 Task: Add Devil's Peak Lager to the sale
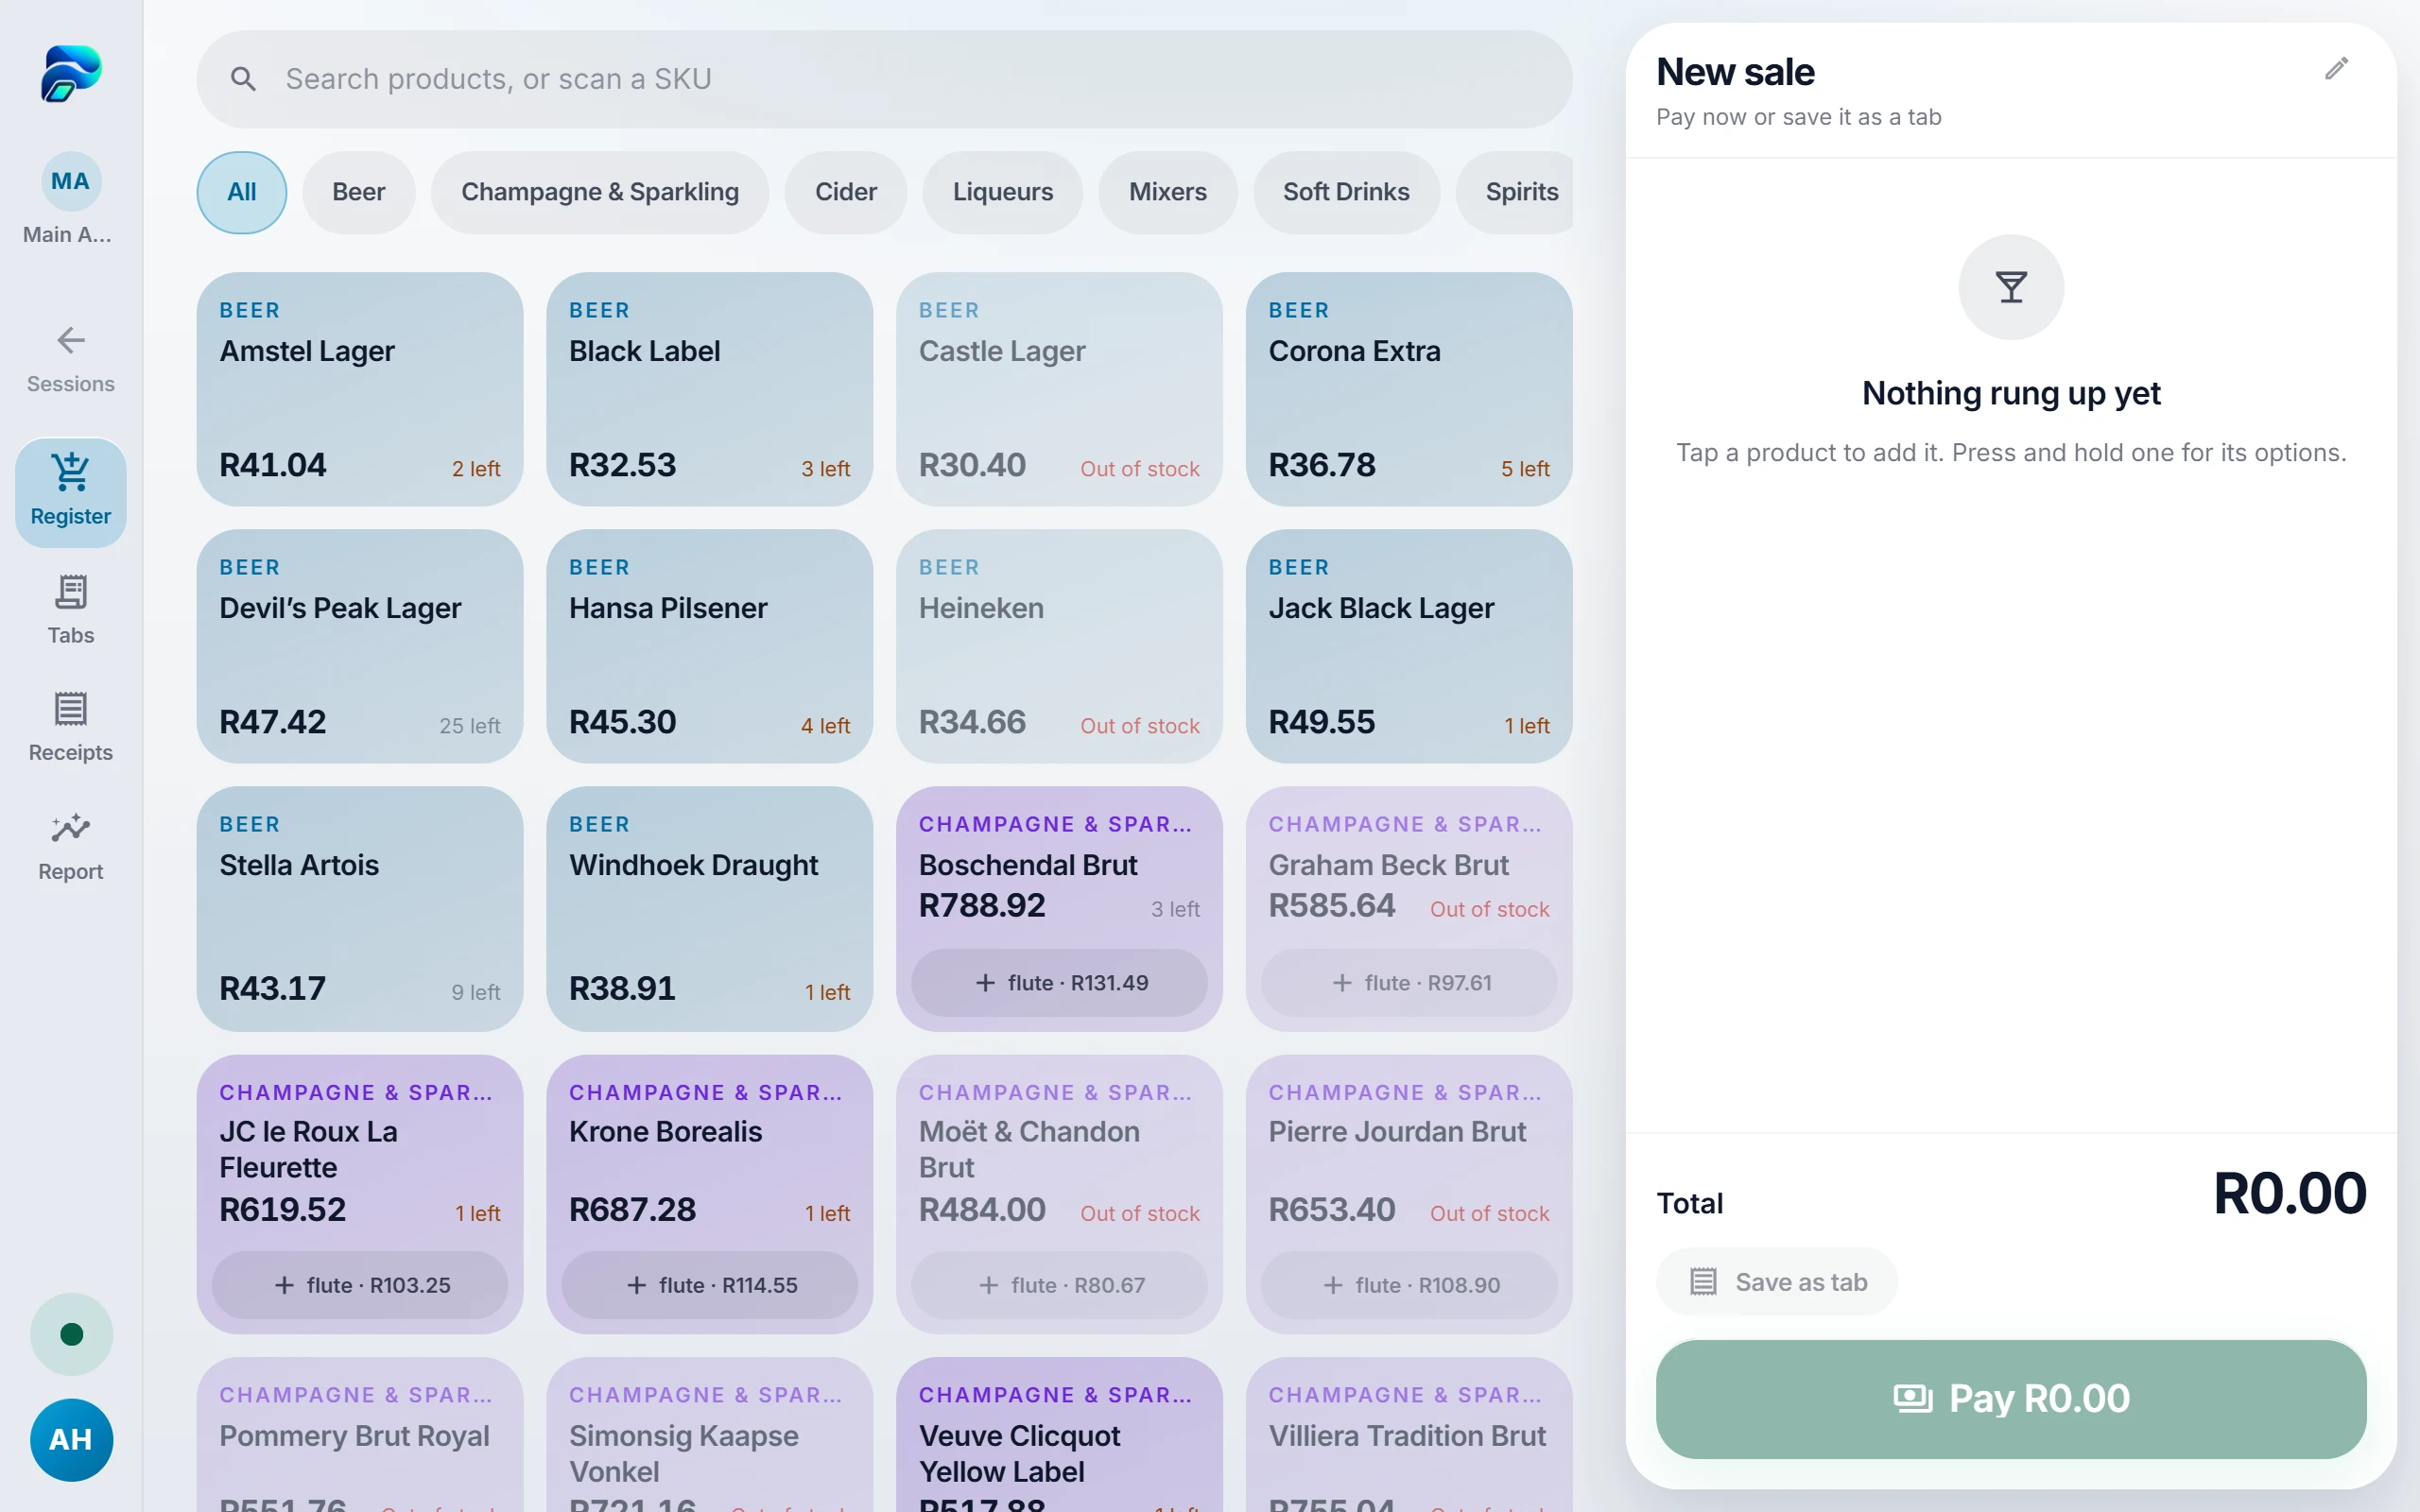click(360, 646)
